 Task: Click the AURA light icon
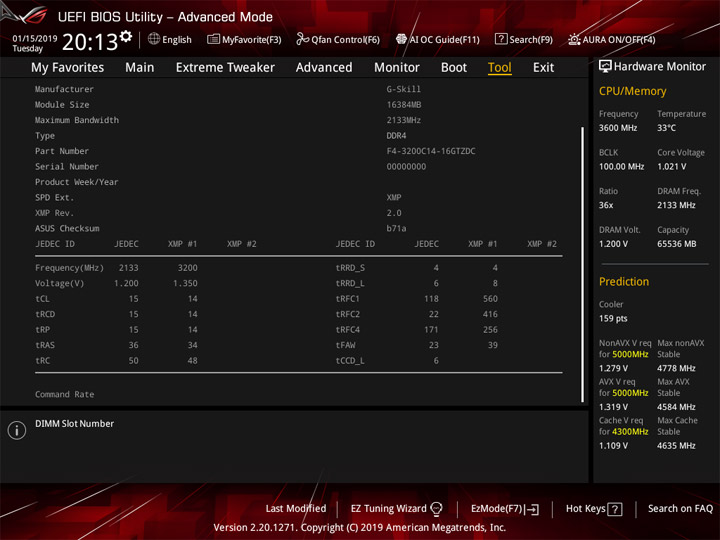574,39
